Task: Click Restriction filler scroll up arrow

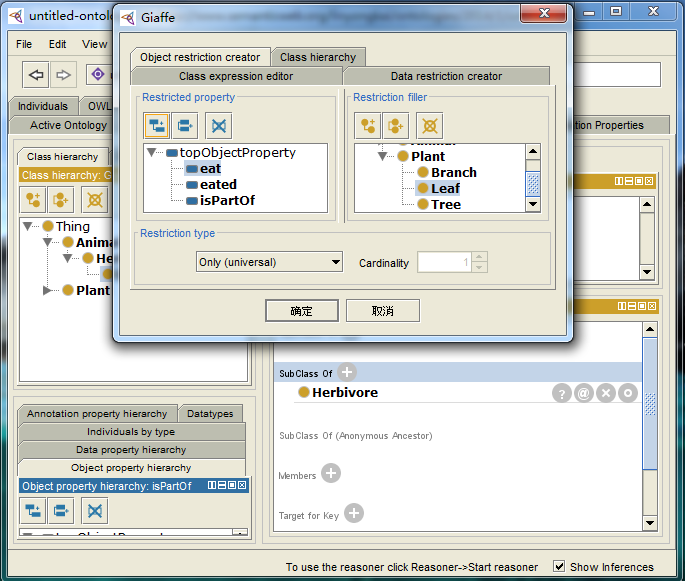Action: (x=533, y=152)
